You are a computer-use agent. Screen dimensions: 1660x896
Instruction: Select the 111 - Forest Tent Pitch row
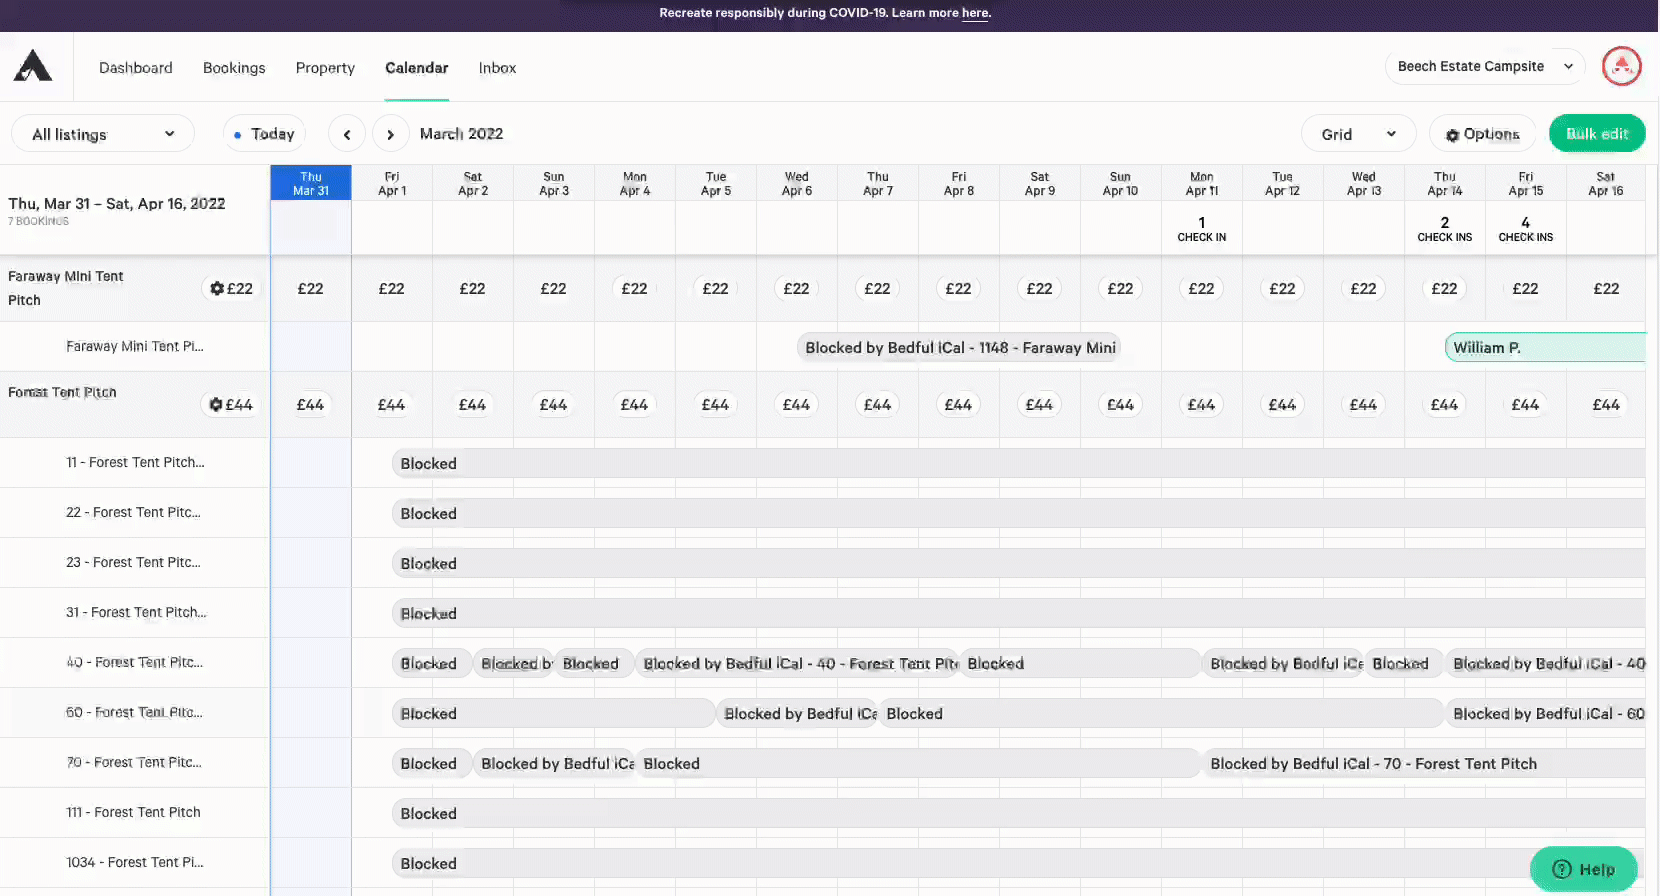133,812
